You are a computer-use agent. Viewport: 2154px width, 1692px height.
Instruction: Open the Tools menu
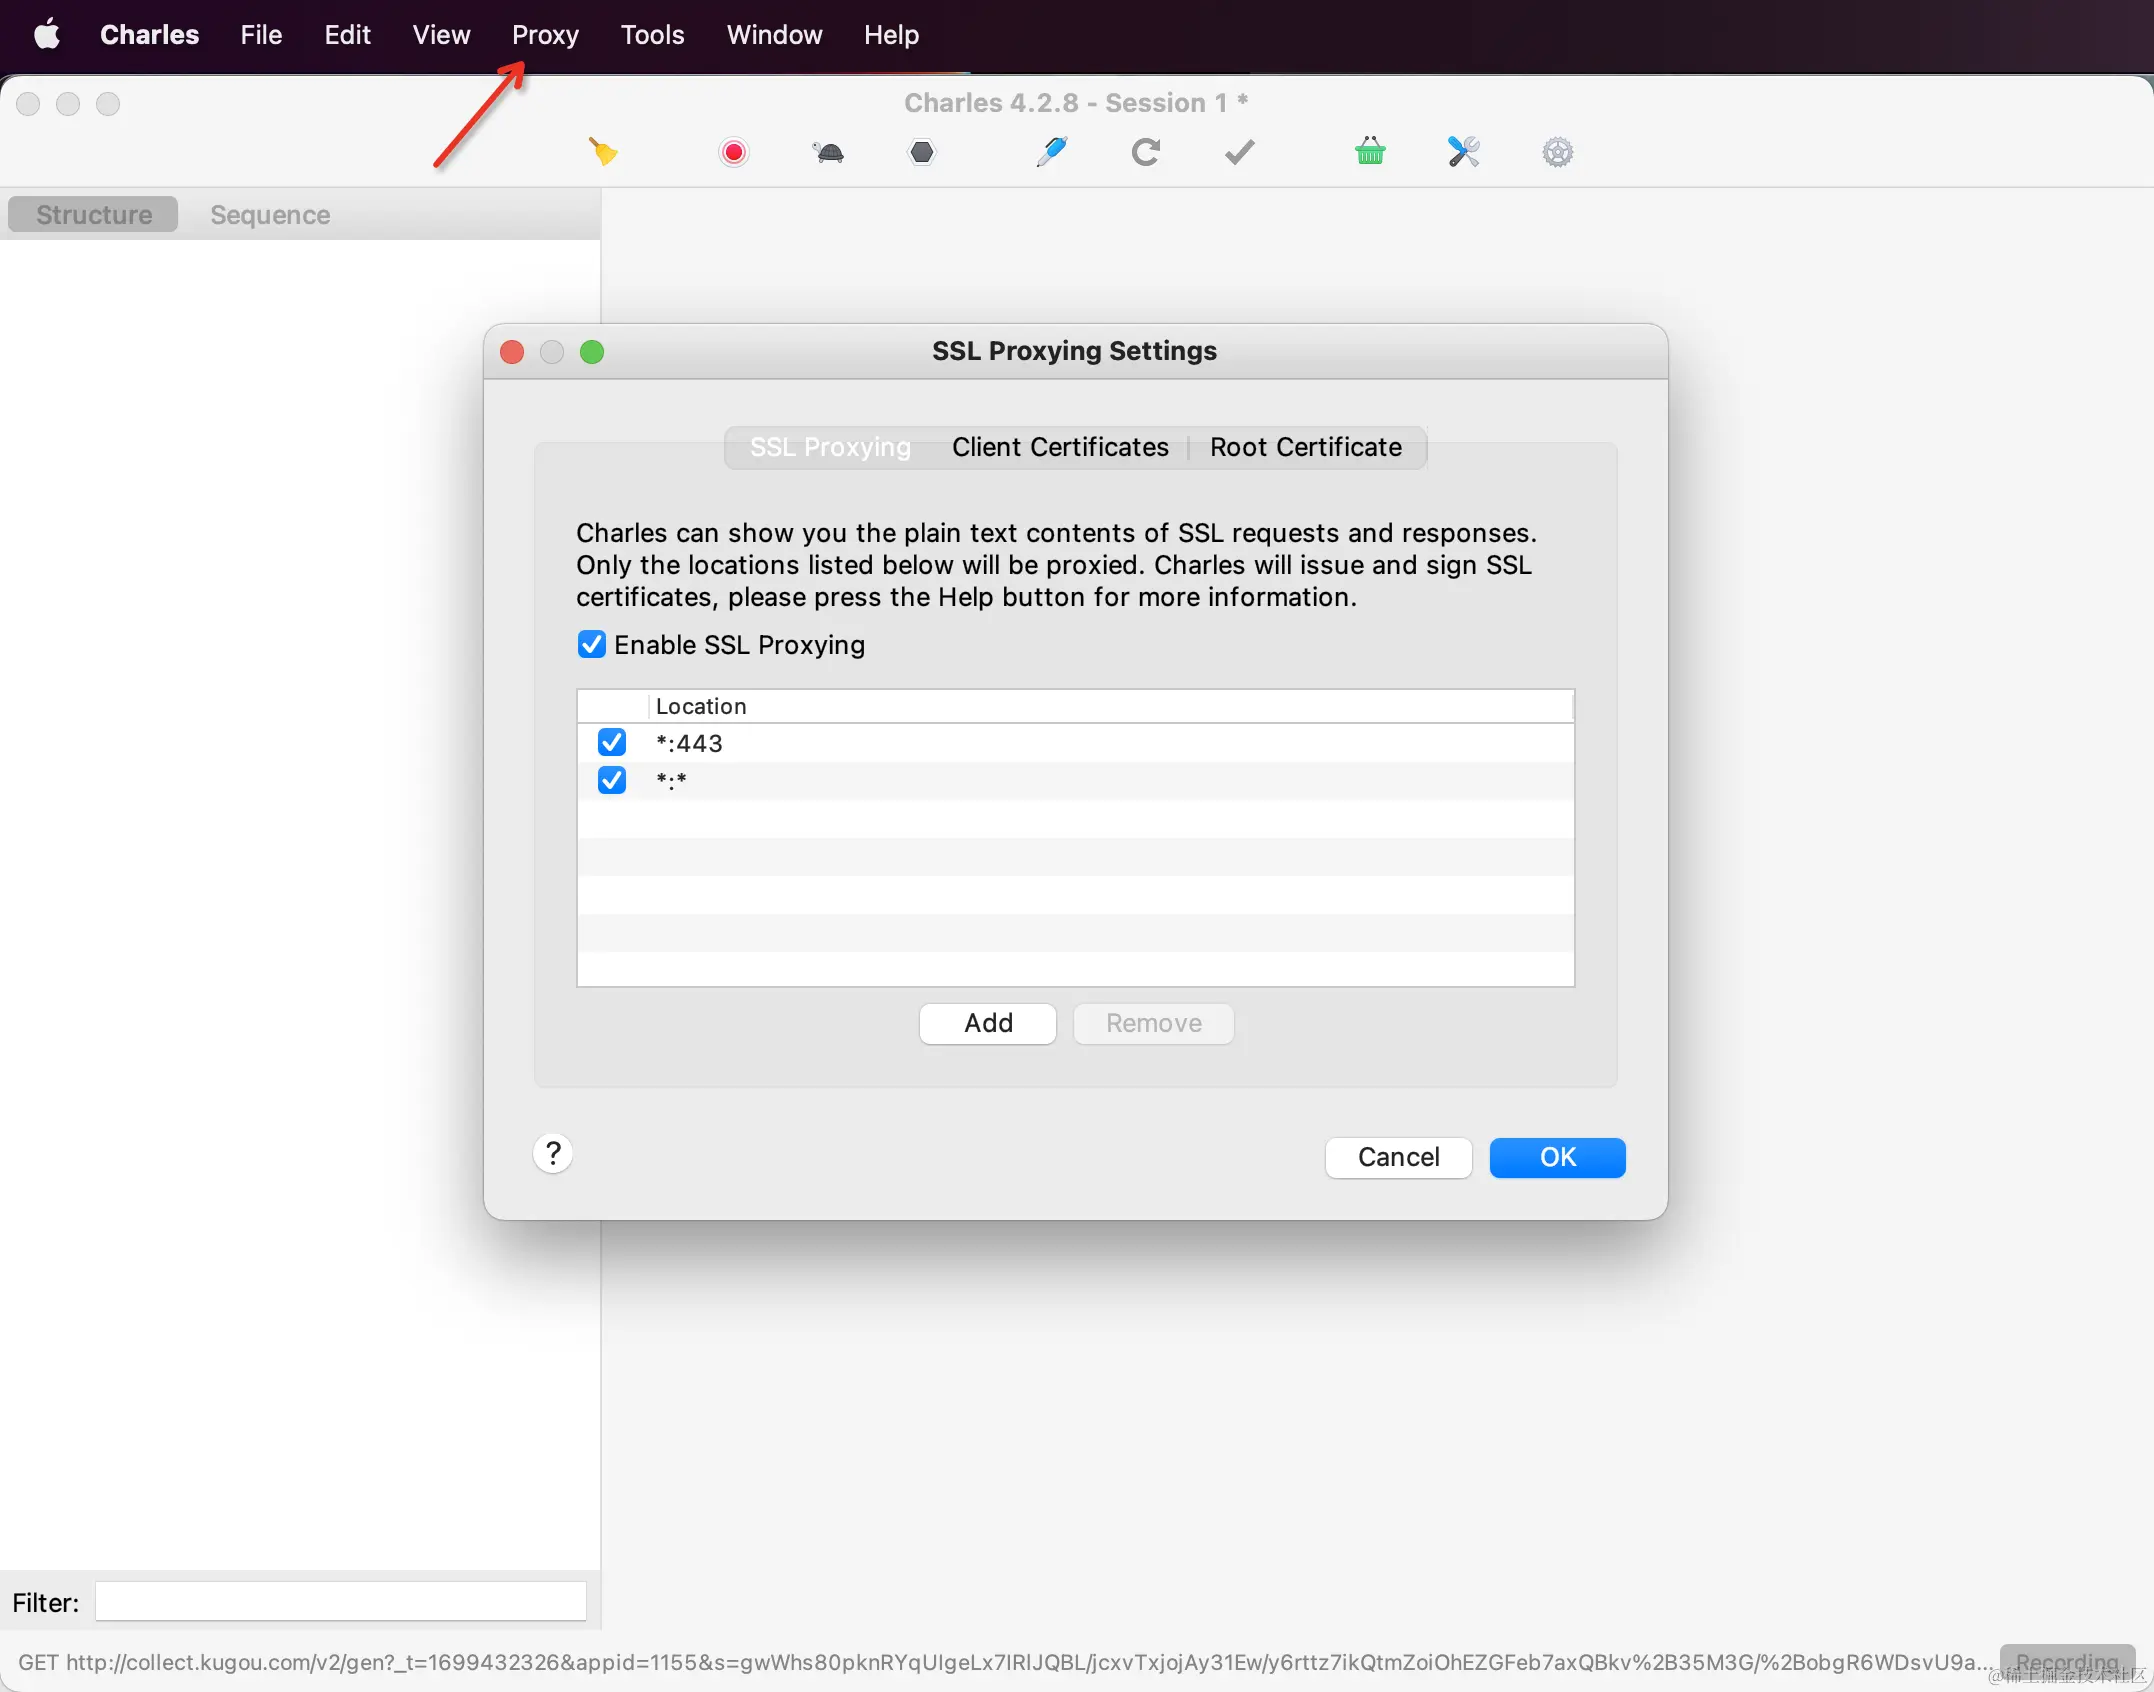652,35
